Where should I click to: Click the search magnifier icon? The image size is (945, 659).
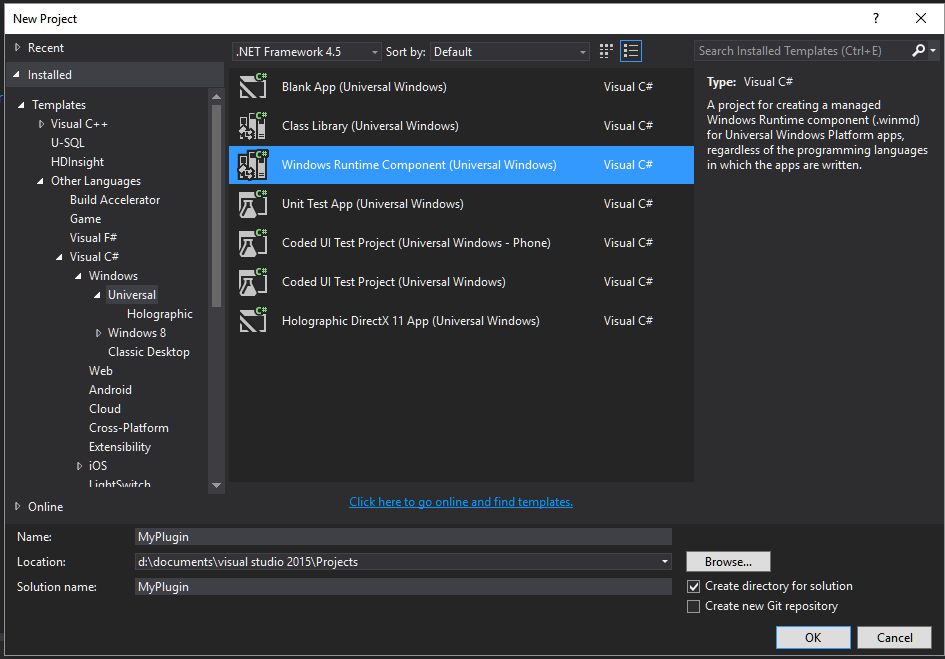918,51
